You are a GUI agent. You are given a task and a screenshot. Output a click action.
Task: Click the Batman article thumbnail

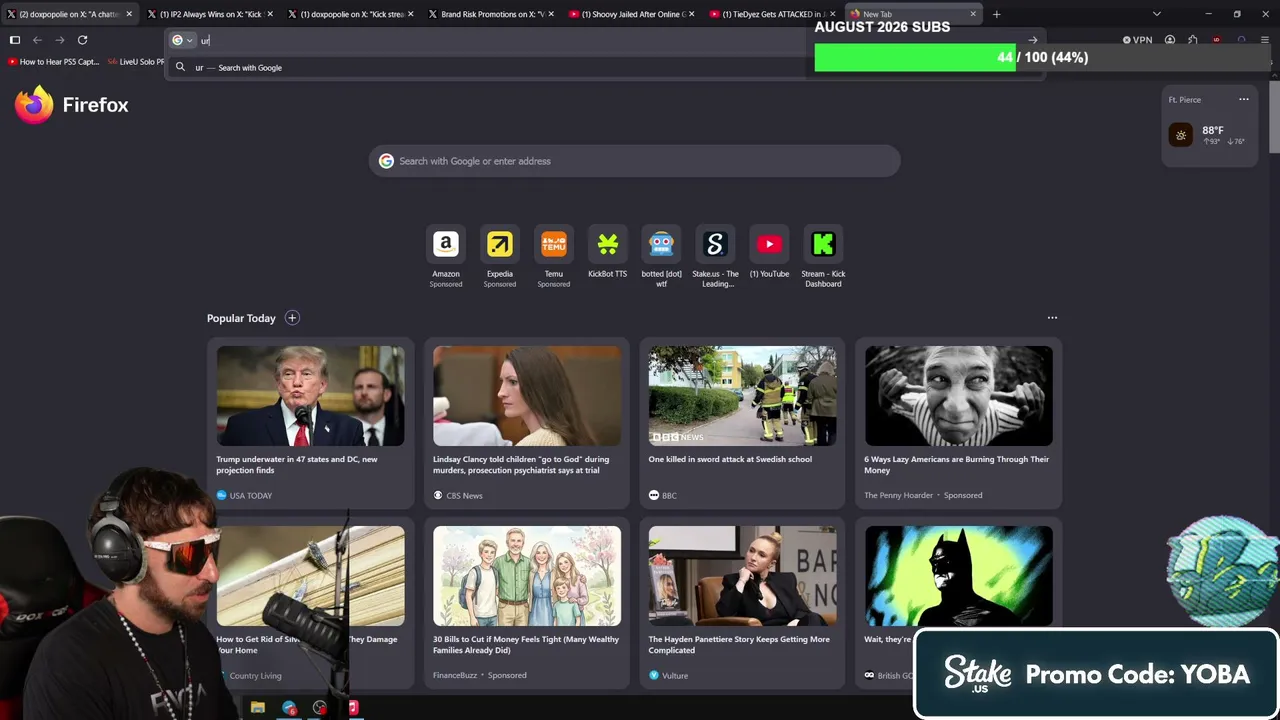tap(959, 576)
